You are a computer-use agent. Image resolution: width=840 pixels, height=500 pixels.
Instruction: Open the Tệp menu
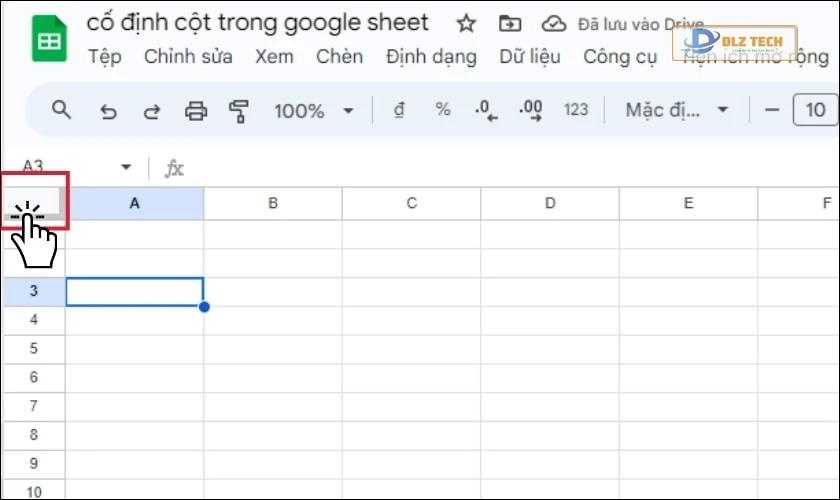pyautogui.click(x=104, y=56)
